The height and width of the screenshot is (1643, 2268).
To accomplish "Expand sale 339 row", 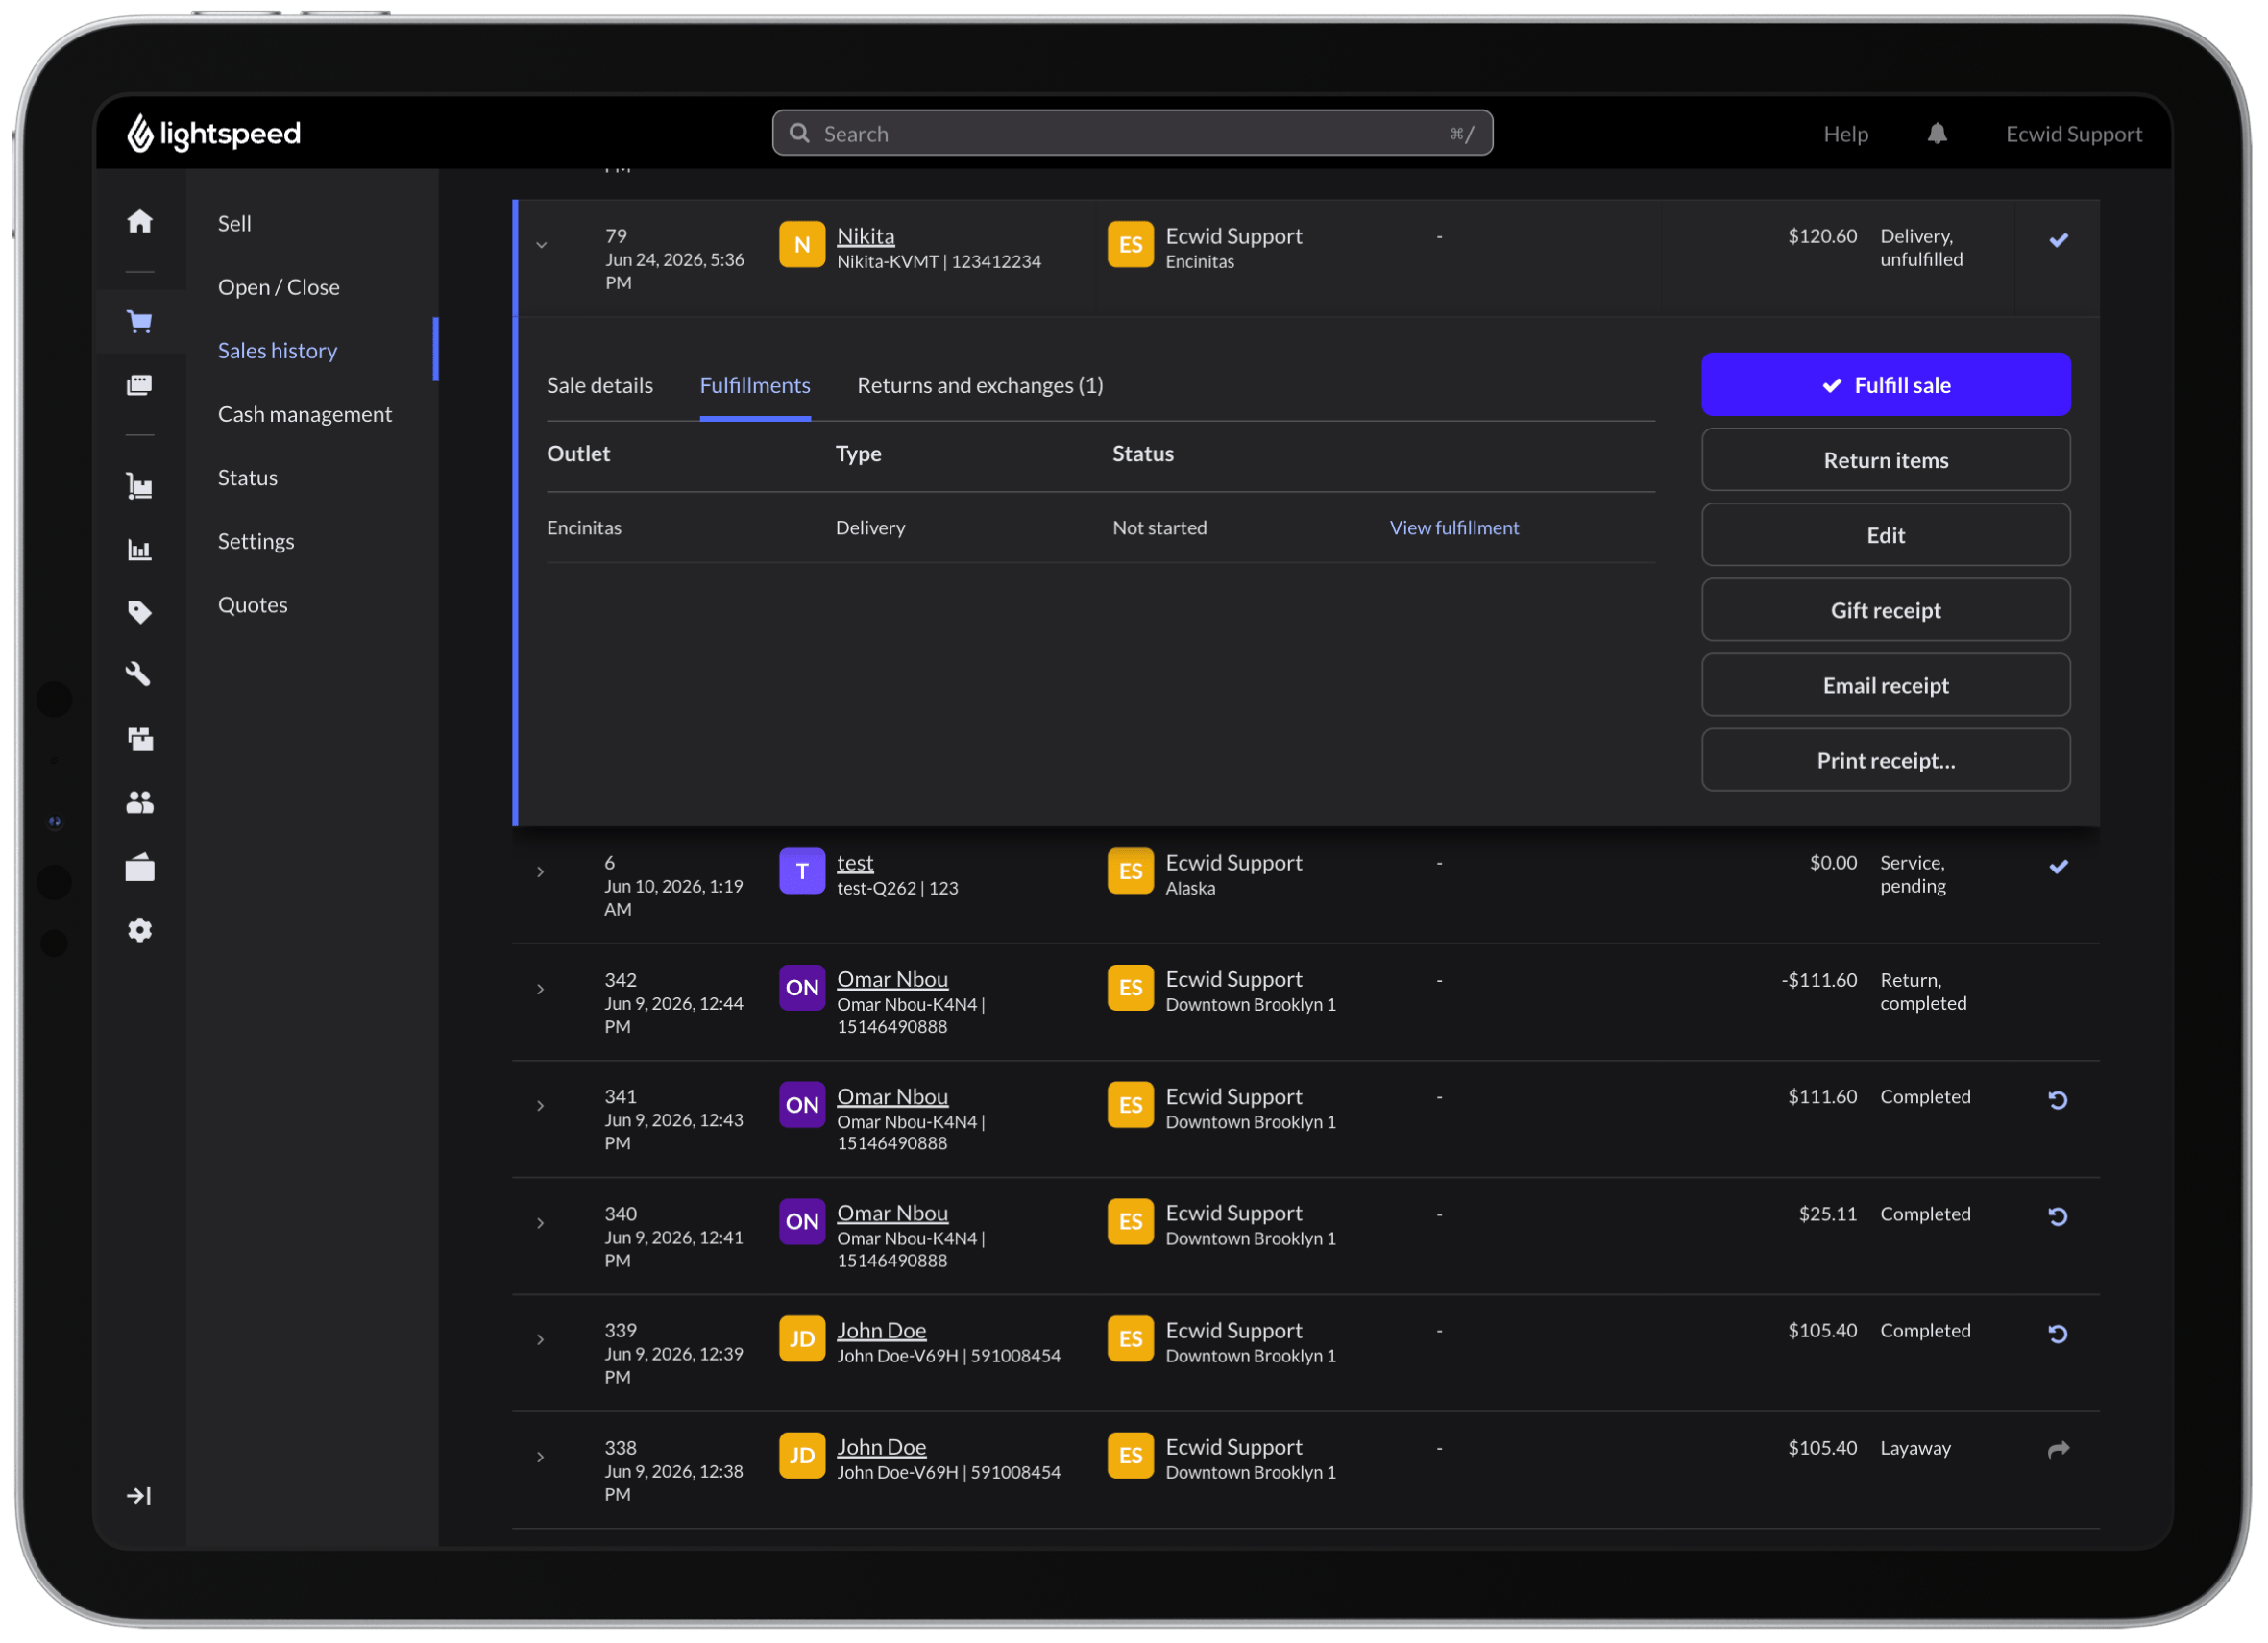I will tap(541, 1340).
